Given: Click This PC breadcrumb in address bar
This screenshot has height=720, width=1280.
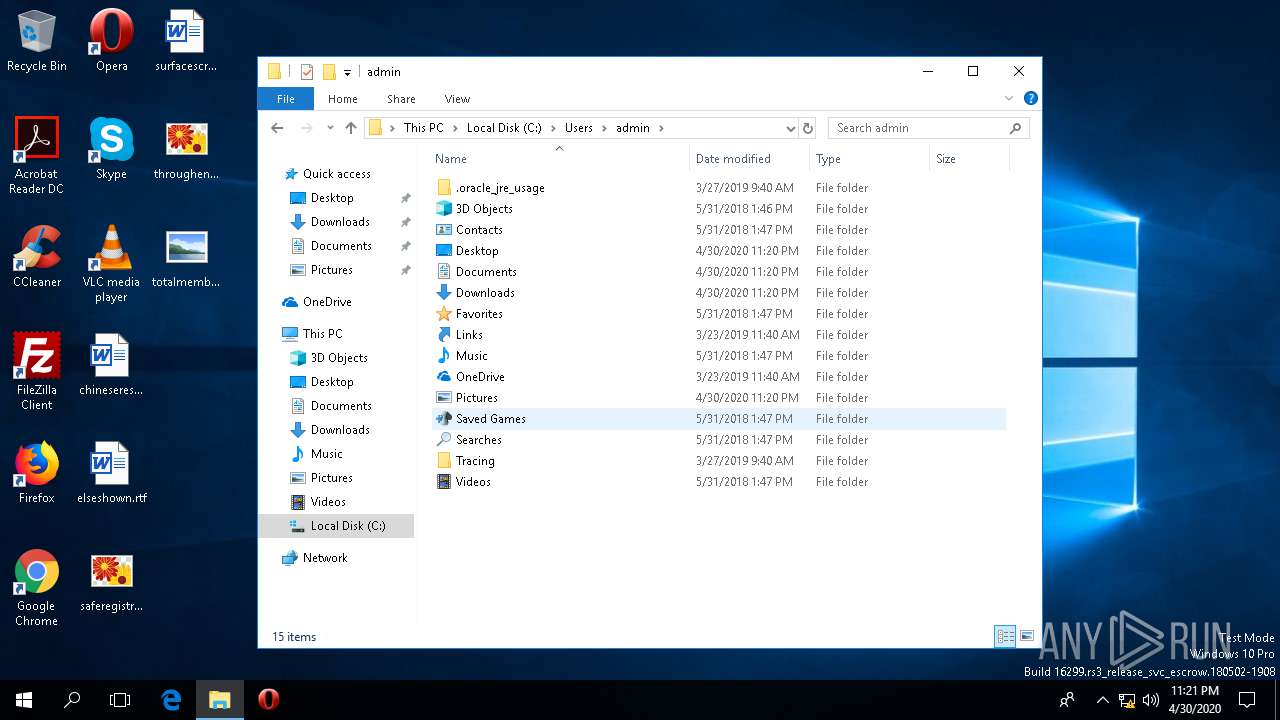Looking at the screenshot, I should pyautogui.click(x=423, y=128).
